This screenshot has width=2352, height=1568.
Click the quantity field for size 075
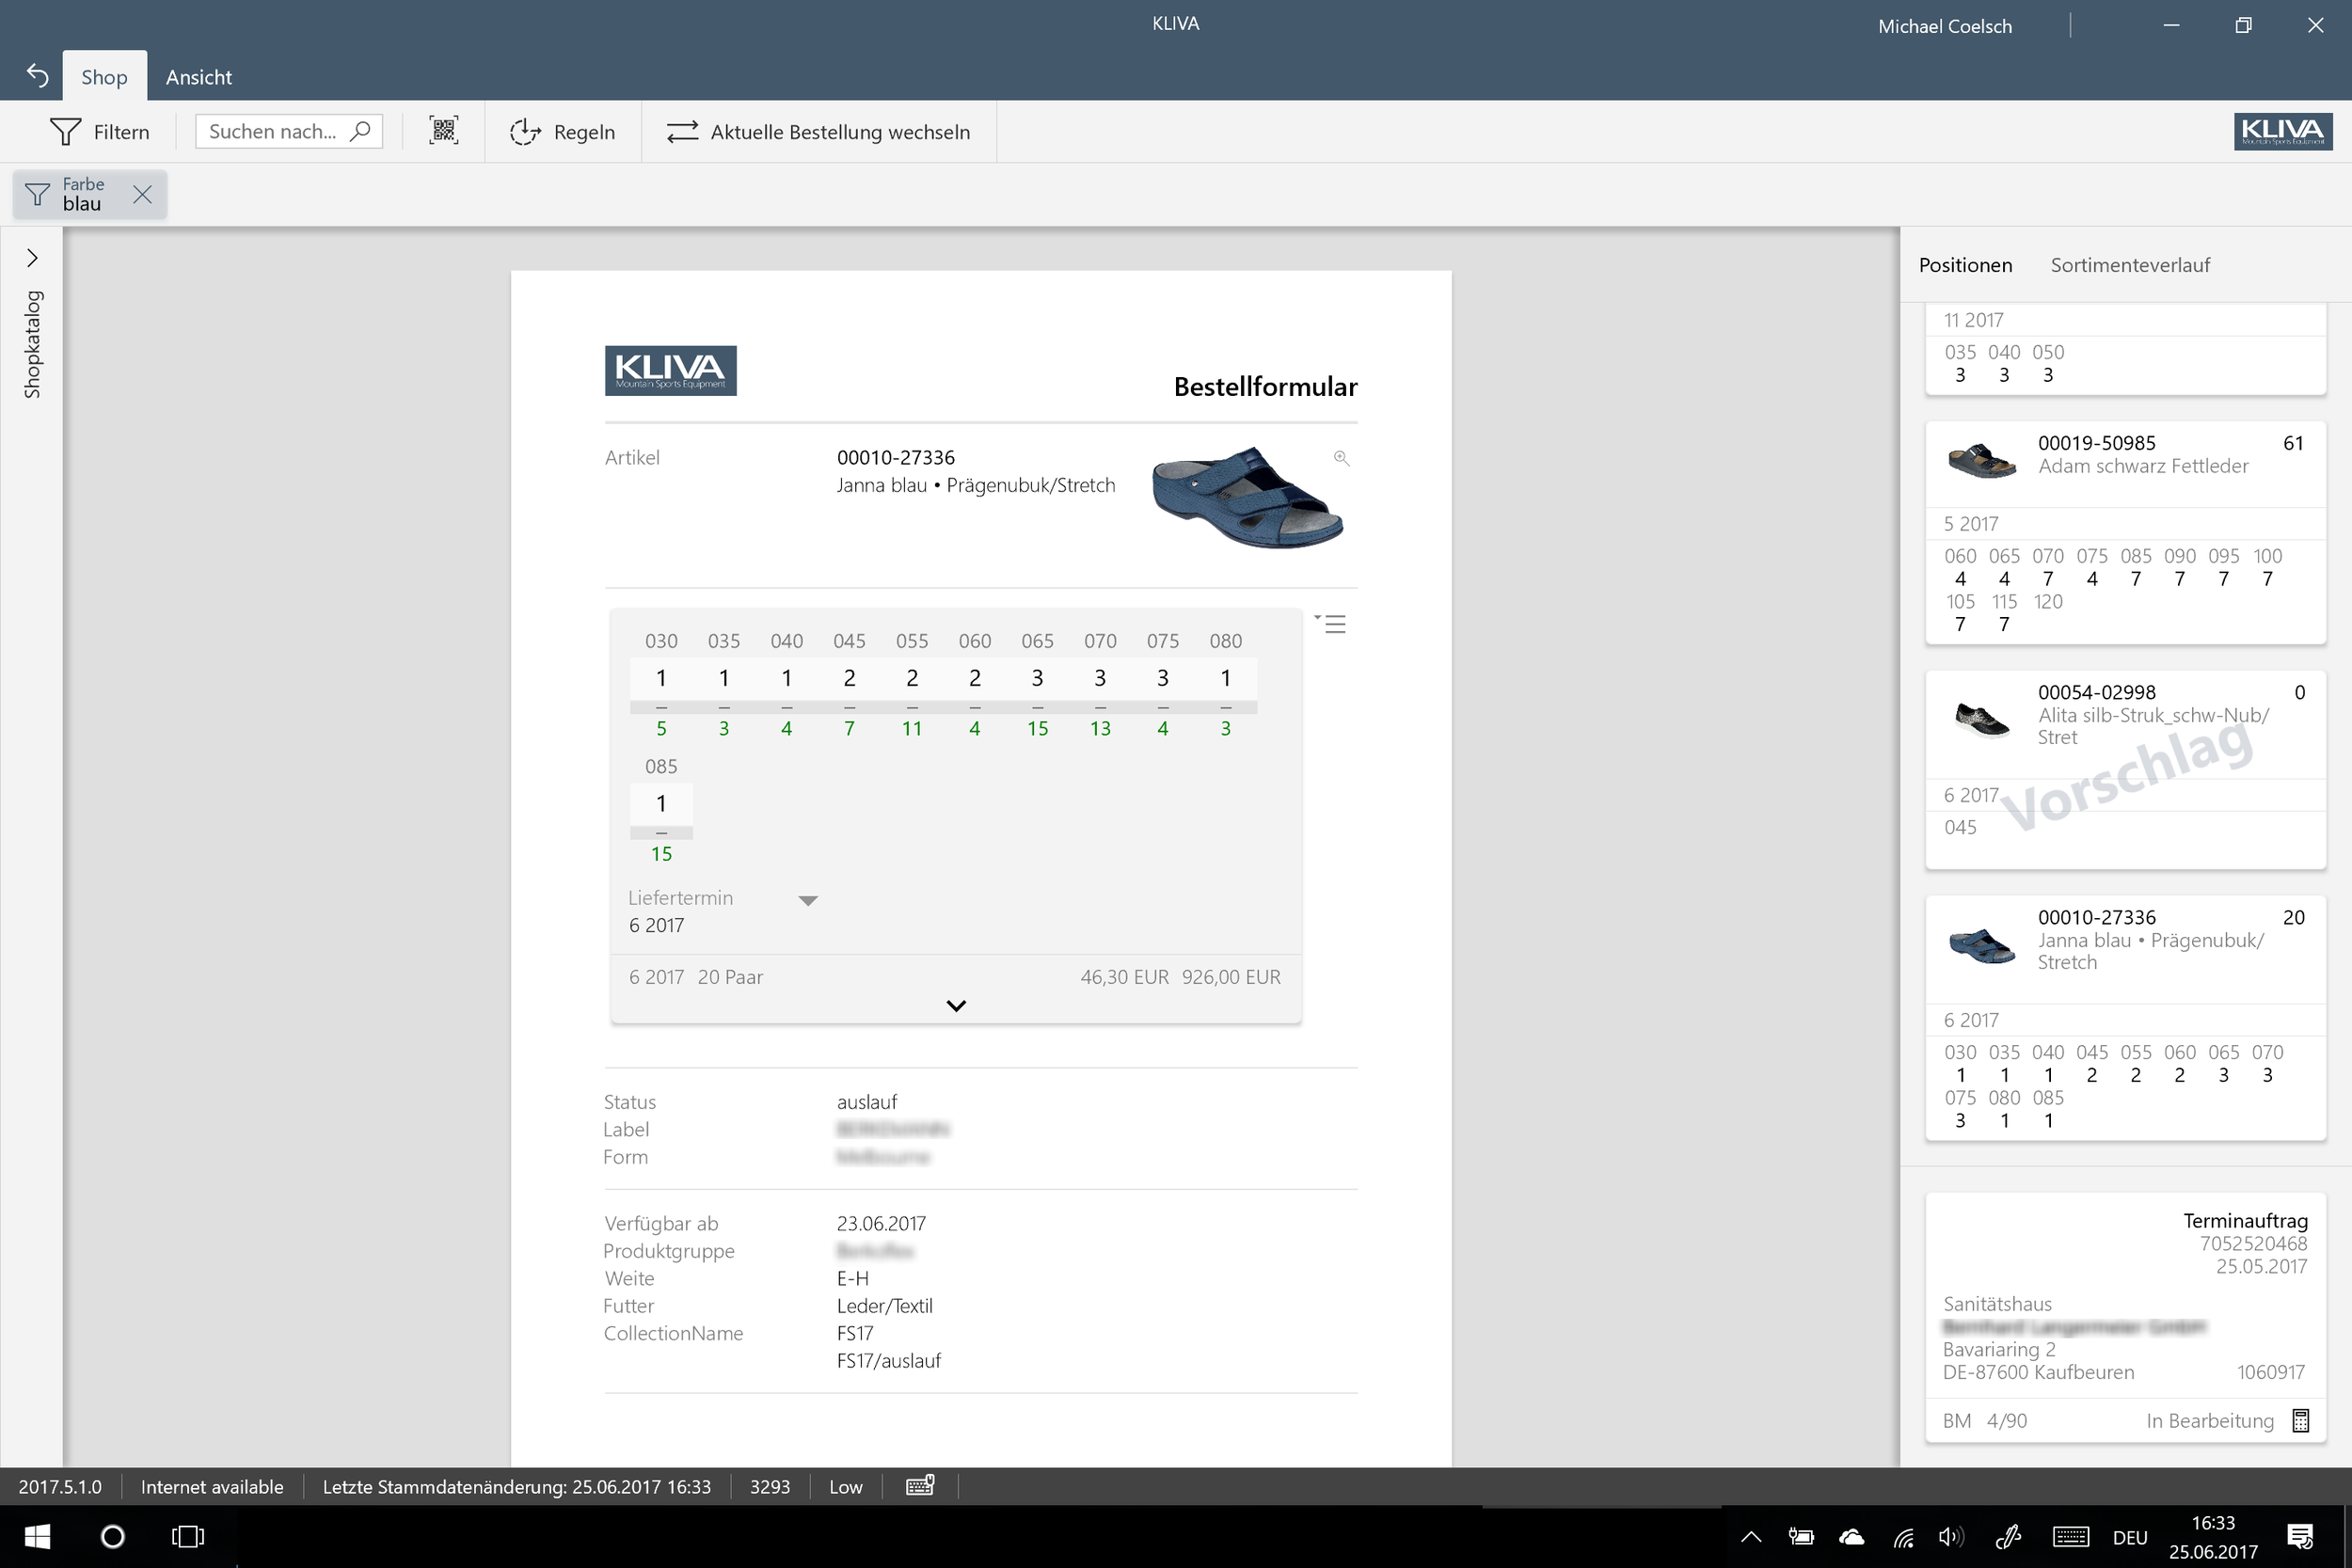pos(1163,678)
